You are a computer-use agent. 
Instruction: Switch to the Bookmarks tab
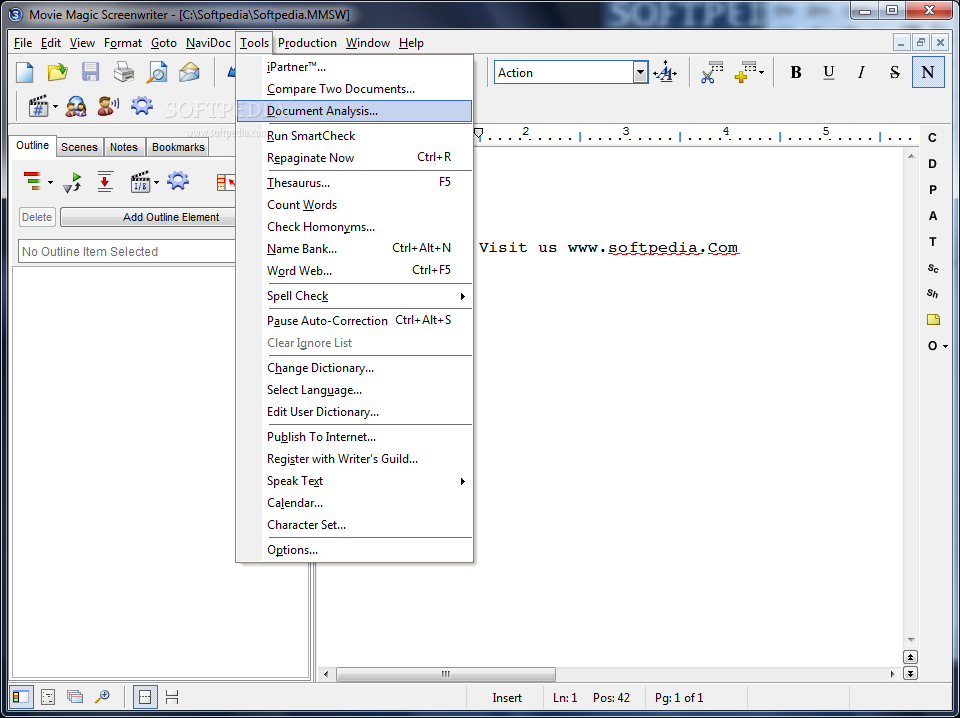[178, 147]
